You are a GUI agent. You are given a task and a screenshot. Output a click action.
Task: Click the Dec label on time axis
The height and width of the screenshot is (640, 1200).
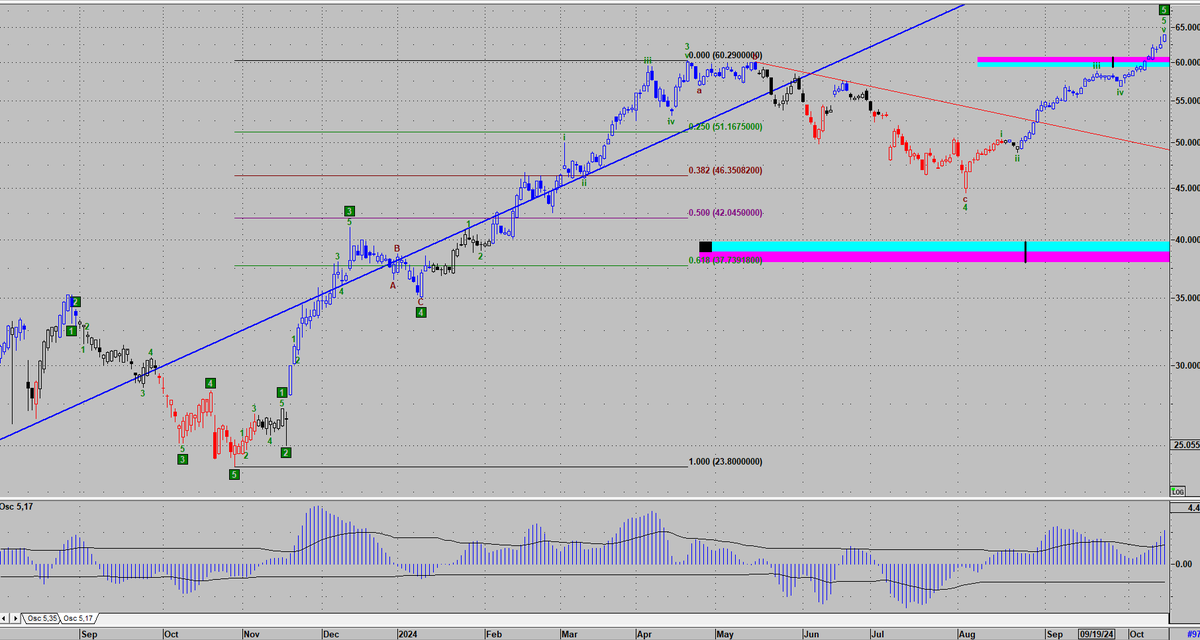[x=331, y=633]
